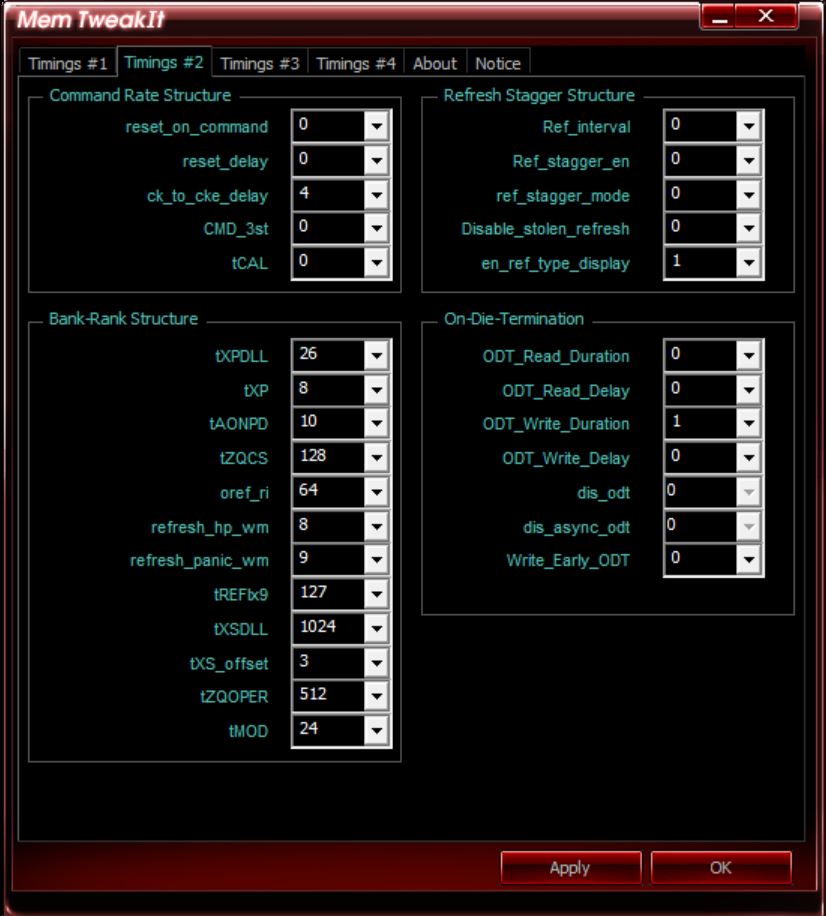Open the About tab
The width and height of the screenshot is (826, 916).
coord(435,63)
